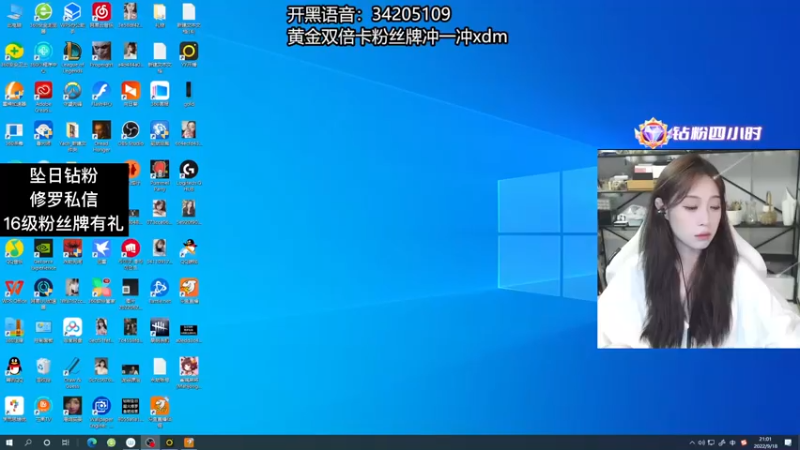The image size is (800, 450).
Task: Click the webcam video overlay
Action: pos(698,249)
